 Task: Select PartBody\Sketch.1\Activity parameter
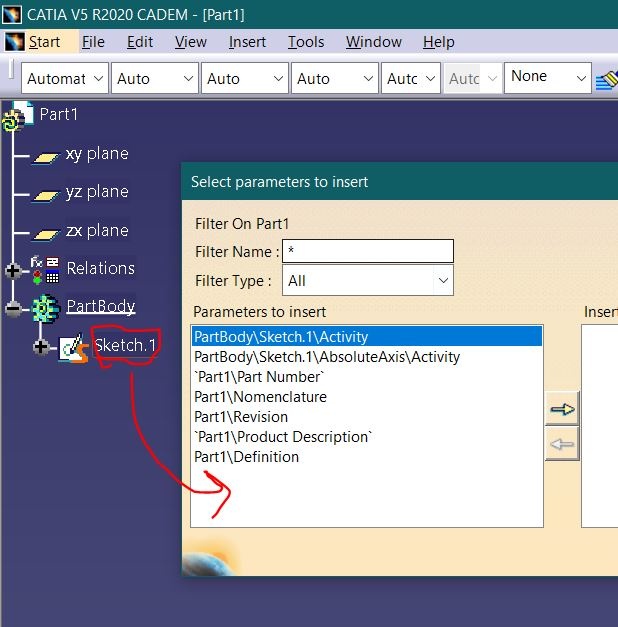click(x=367, y=336)
